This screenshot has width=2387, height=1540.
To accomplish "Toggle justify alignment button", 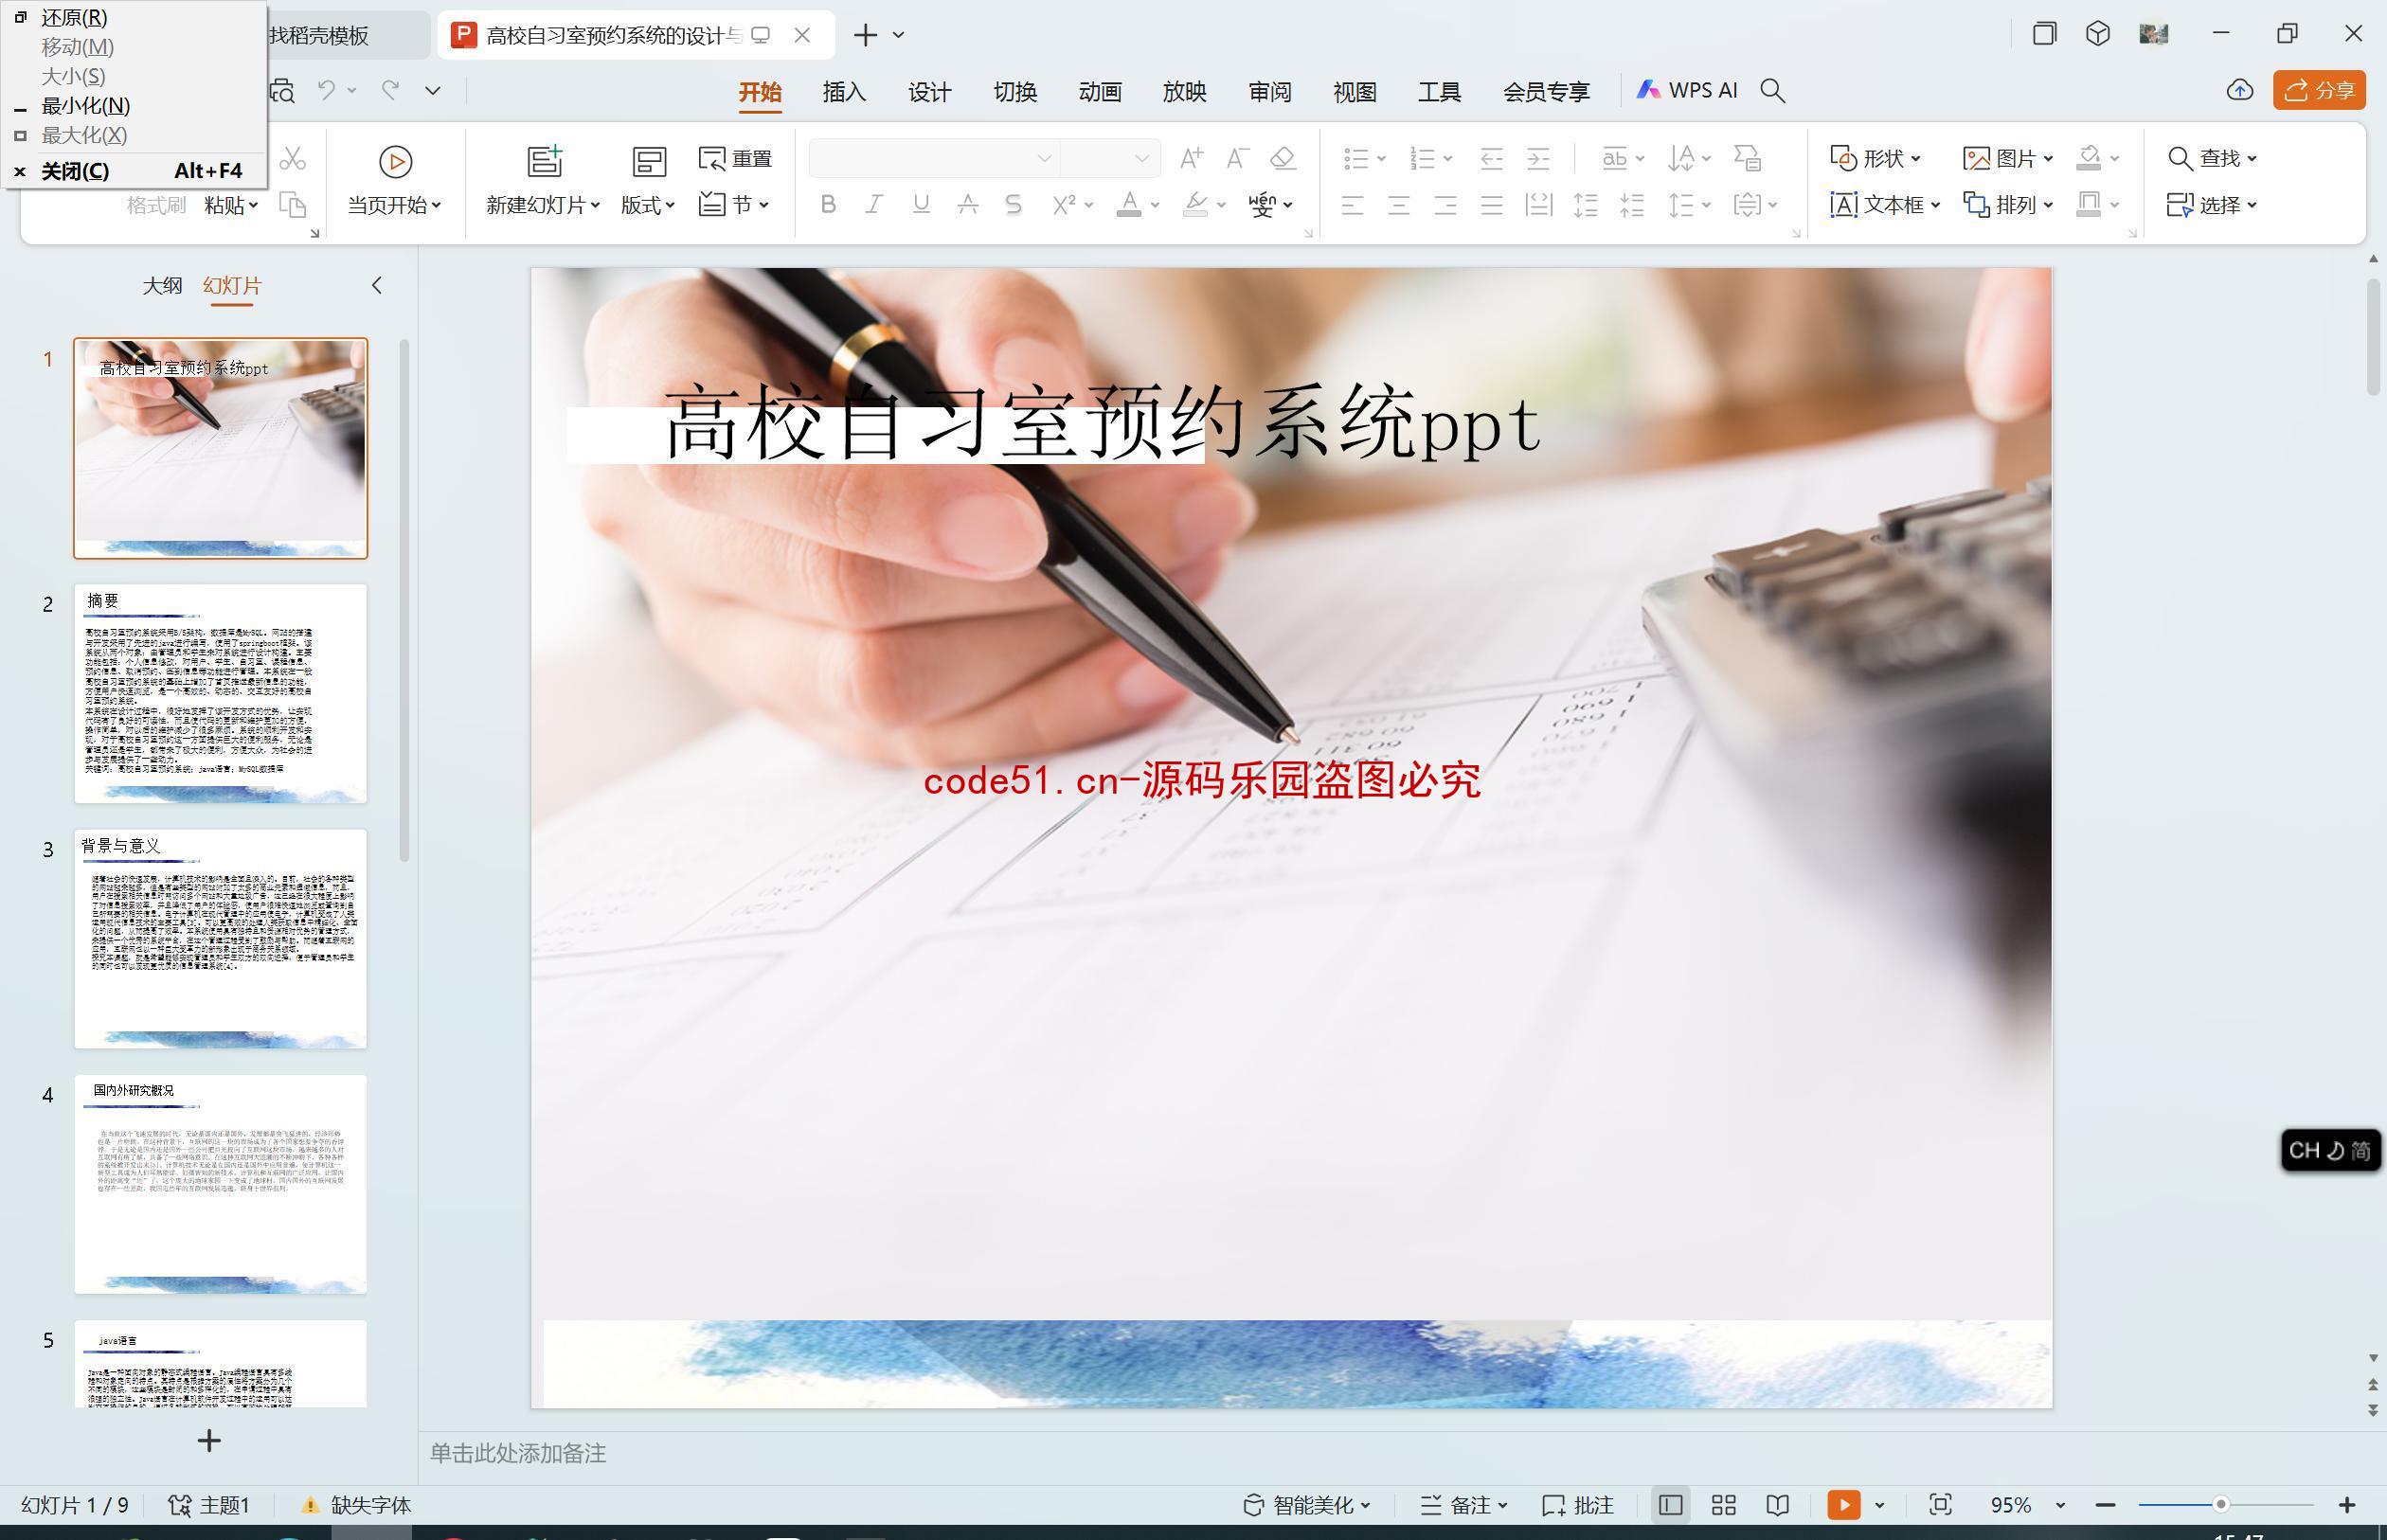I will pyautogui.click(x=1491, y=205).
